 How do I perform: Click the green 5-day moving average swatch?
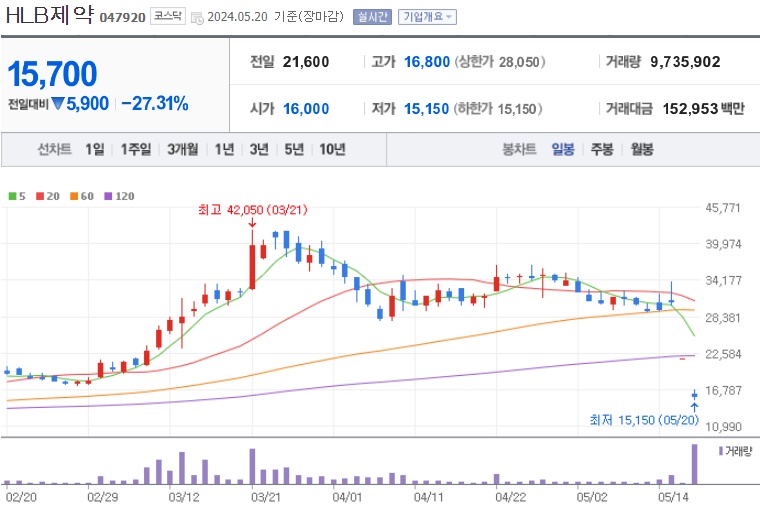tap(13, 196)
